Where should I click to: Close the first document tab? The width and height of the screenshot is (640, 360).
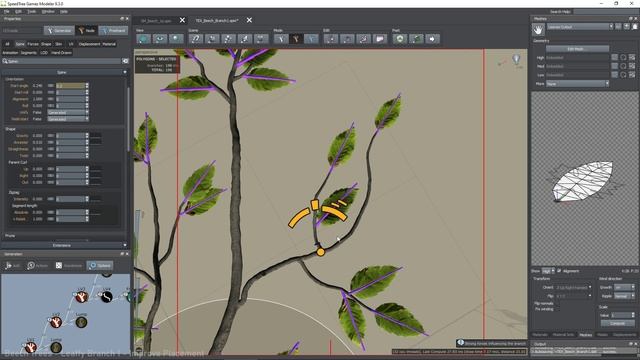point(182,20)
